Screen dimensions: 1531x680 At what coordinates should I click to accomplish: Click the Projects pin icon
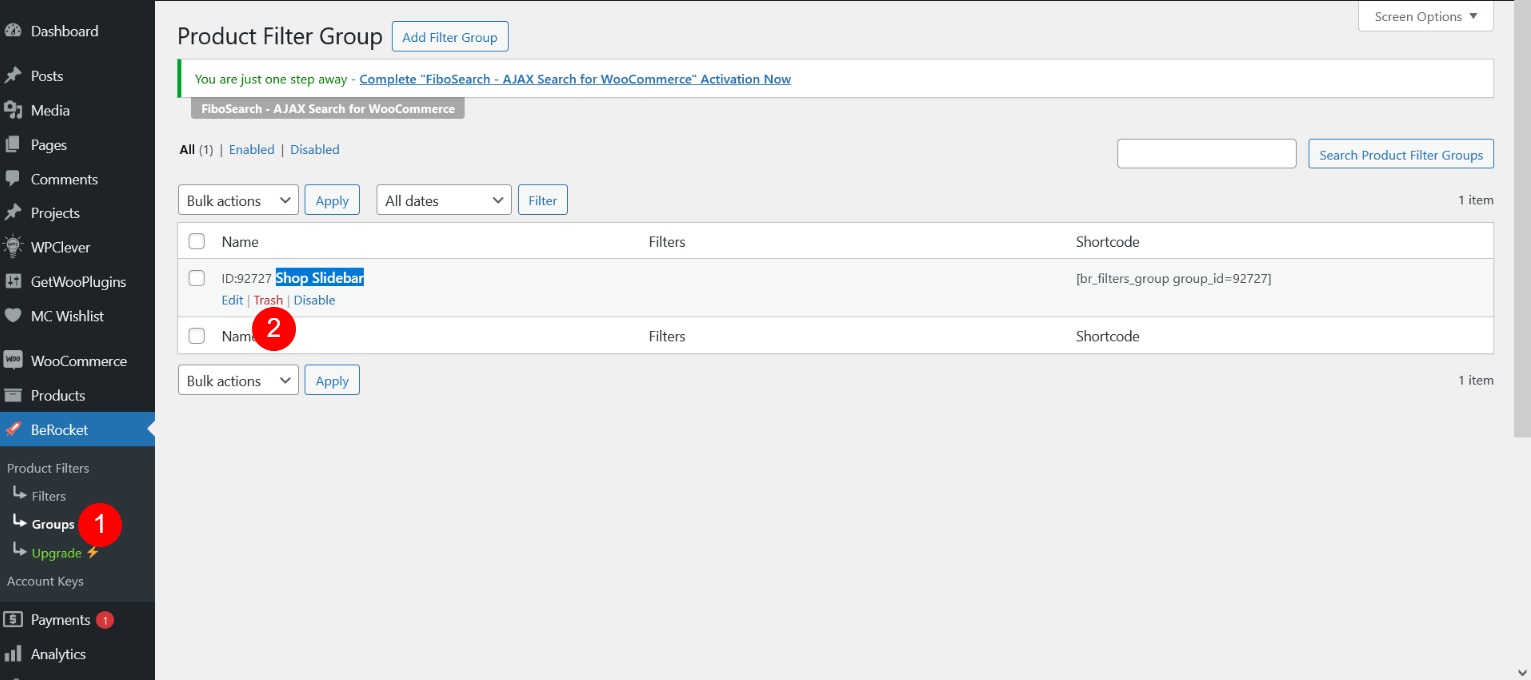point(13,213)
